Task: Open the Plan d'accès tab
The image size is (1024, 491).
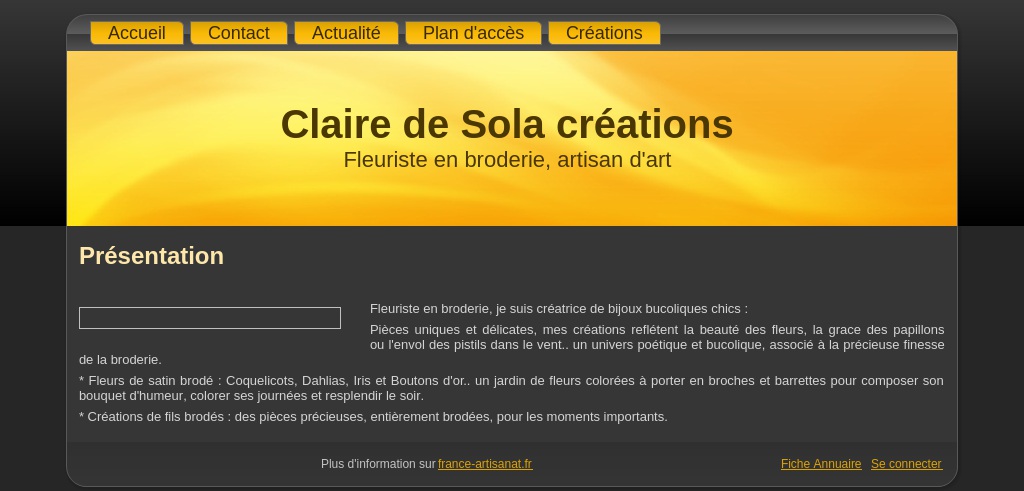Action: 473,33
